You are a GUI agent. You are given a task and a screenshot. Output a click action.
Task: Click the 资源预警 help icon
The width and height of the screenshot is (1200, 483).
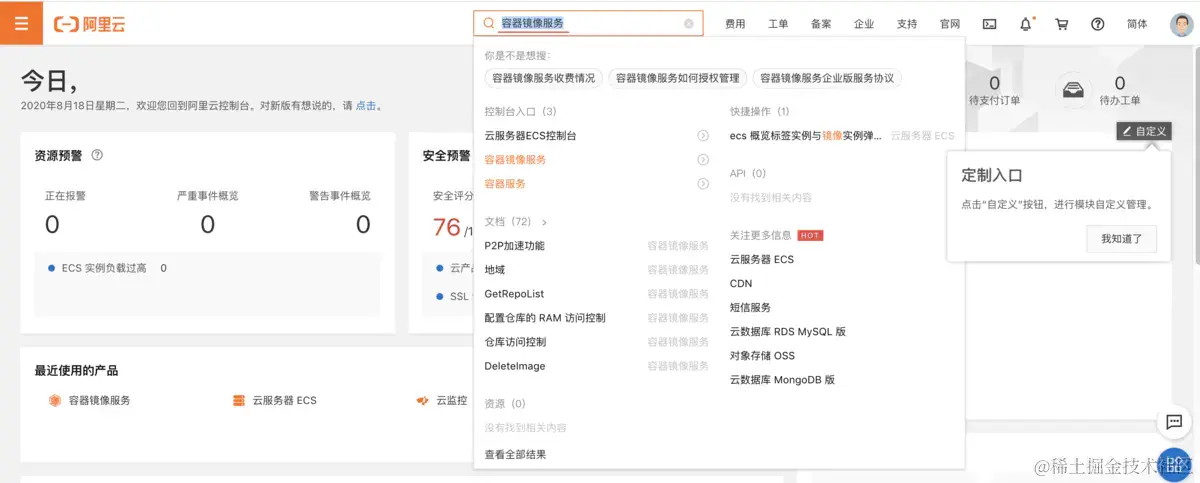pos(97,155)
